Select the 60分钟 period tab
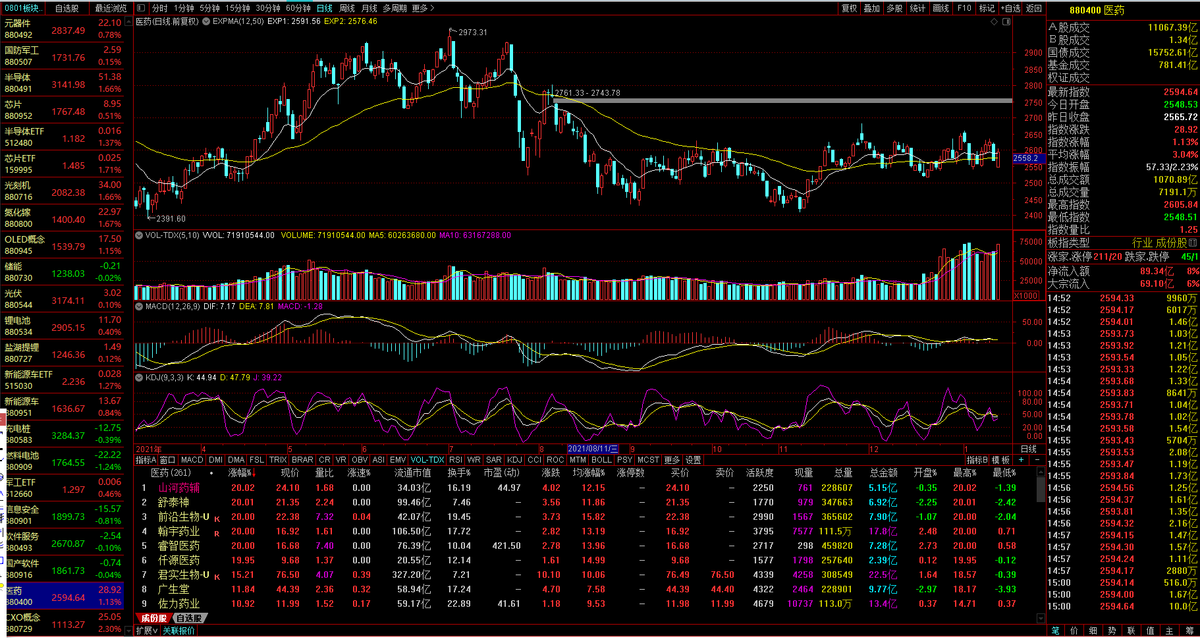Image resolution: width=1200 pixels, height=638 pixels. coord(298,7)
